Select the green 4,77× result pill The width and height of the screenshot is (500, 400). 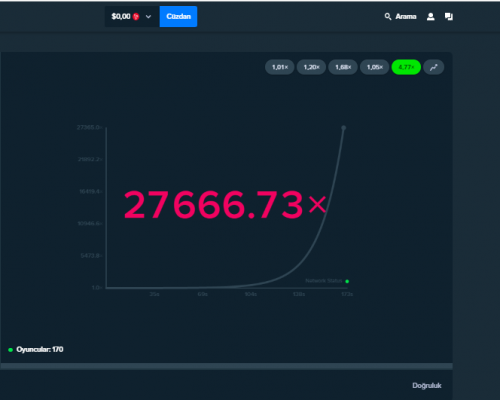pos(406,67)
